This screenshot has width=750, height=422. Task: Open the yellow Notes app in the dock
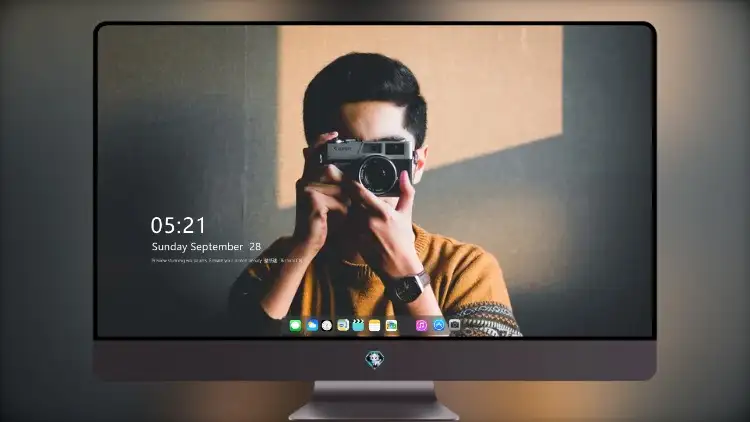coord(375,326)
